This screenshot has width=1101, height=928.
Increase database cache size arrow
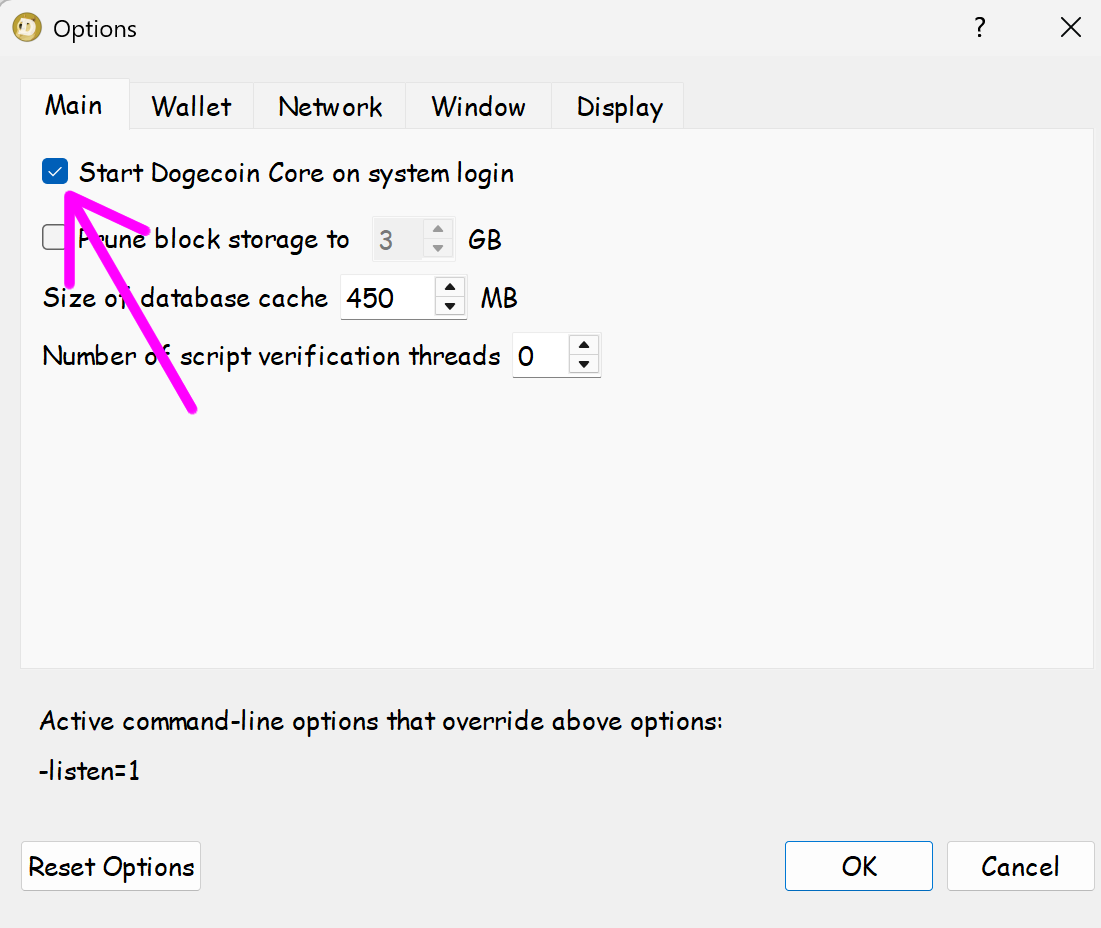tap(450, 287)
